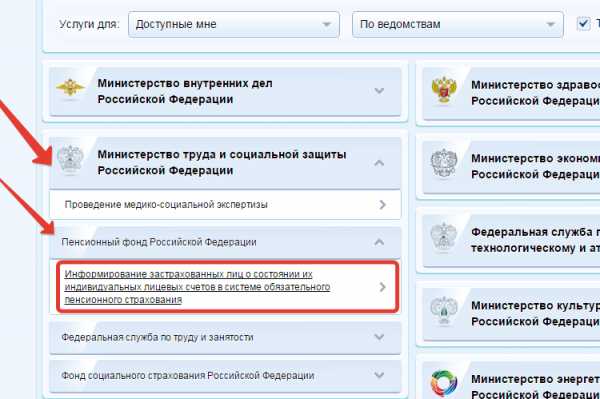The width and height of the screenshot is (600, 399).
Task: Select Министерство труда и социальной защиты heading
Action: (x=222, y=162)
